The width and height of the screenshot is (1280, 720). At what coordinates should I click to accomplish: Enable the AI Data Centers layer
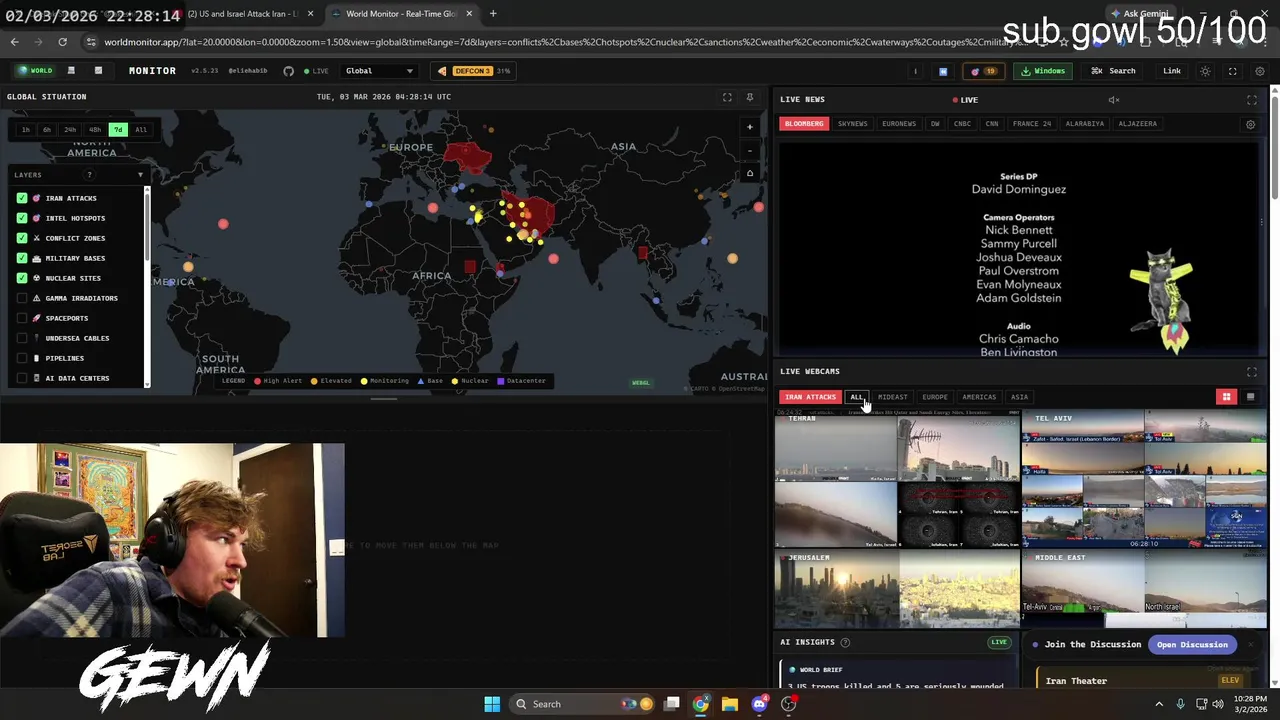[22, 378]
